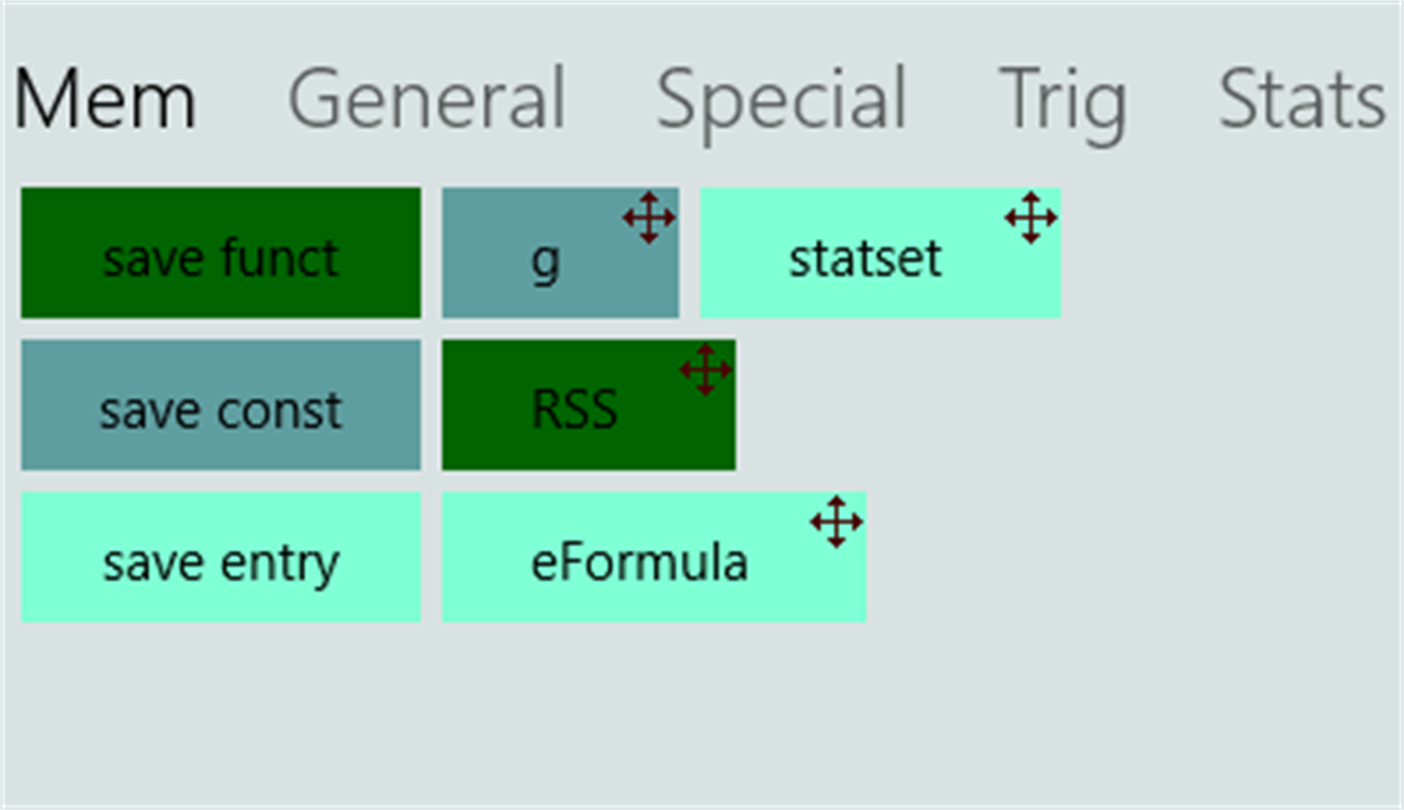Image resolution: width=1404 pixels, height=810 pixels.
Task: Select the Special tab
Action: click(x=781, y=99)
